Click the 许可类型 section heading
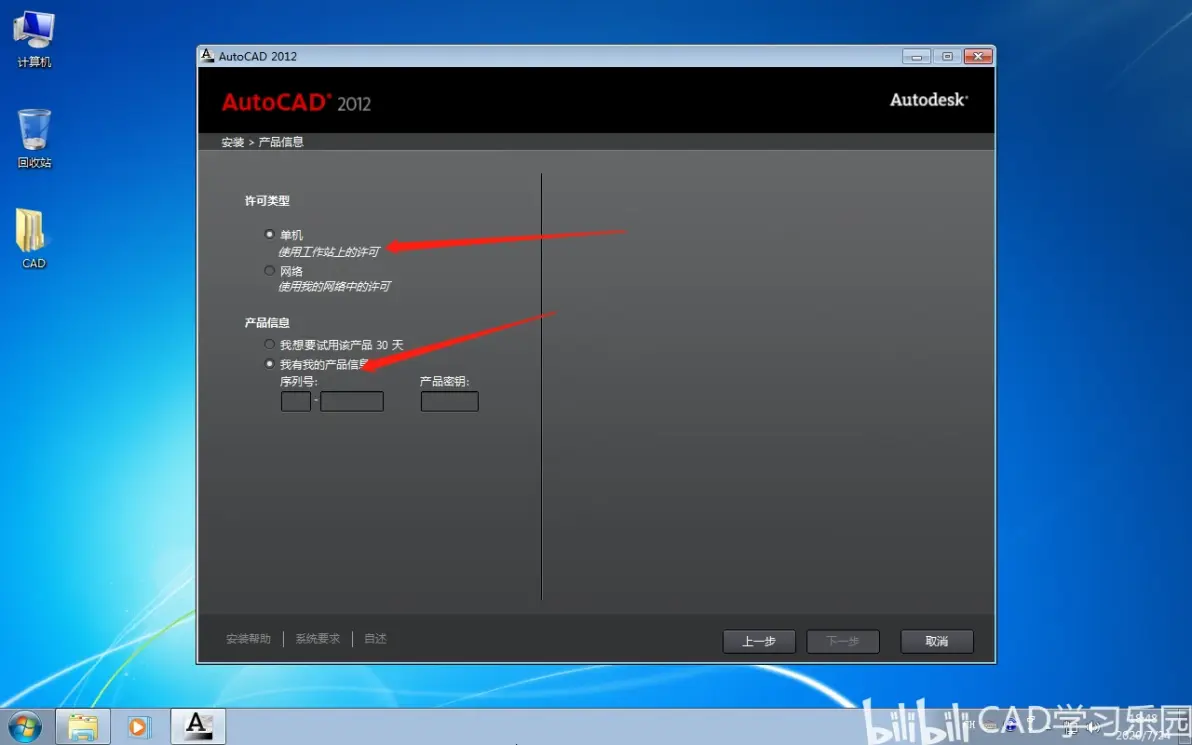Image resolution: width=1192 pixels, height=745 pixels. coord(267,201)
